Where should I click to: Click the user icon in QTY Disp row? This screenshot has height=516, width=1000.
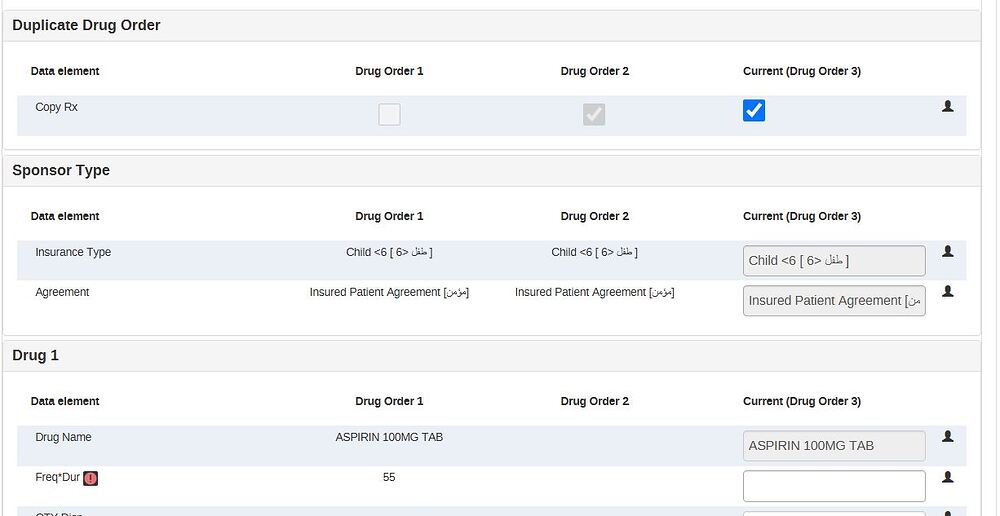click(x=948, y=513)
